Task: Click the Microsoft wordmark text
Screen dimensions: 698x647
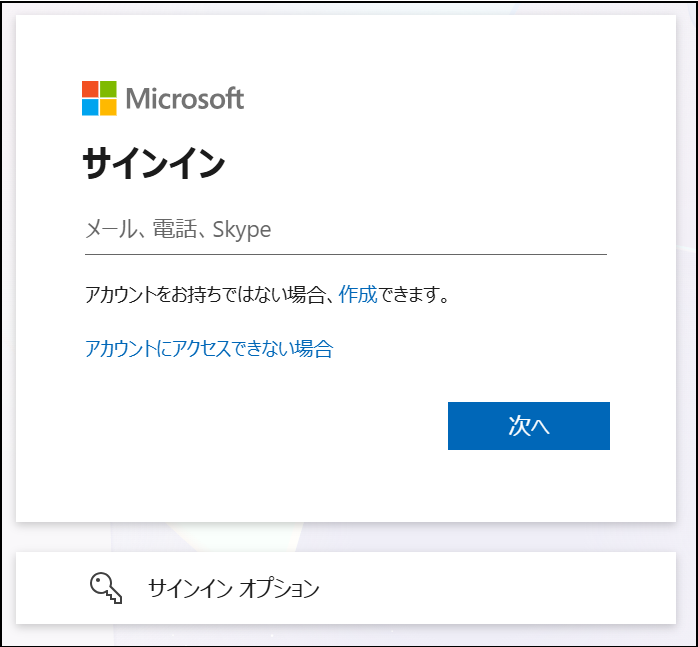Action: (x=185, y=98)
